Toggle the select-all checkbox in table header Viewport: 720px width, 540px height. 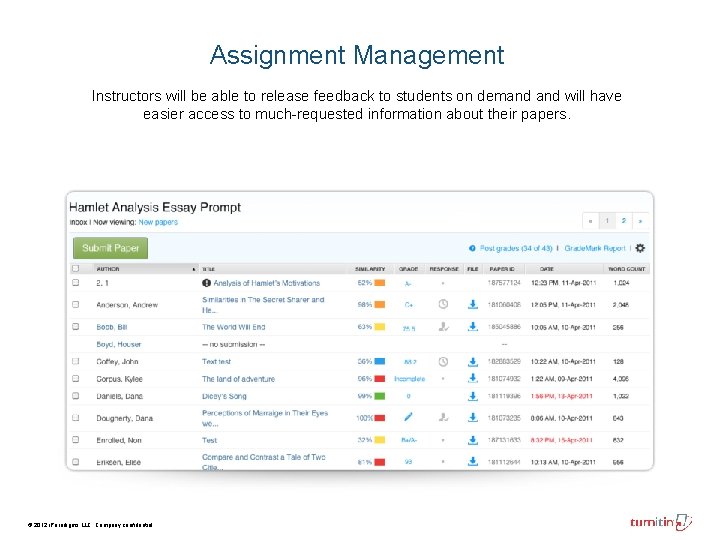point(76,268)
